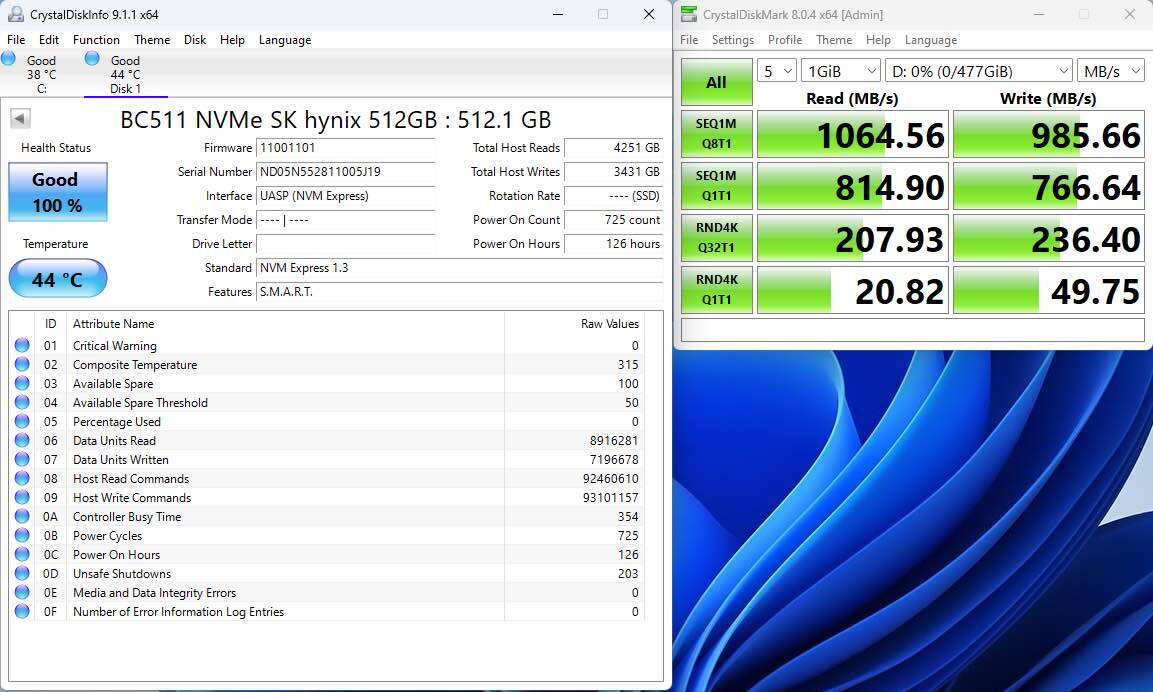
Task: Click the Power On Count value 725 count
Action: pos(613,219)
